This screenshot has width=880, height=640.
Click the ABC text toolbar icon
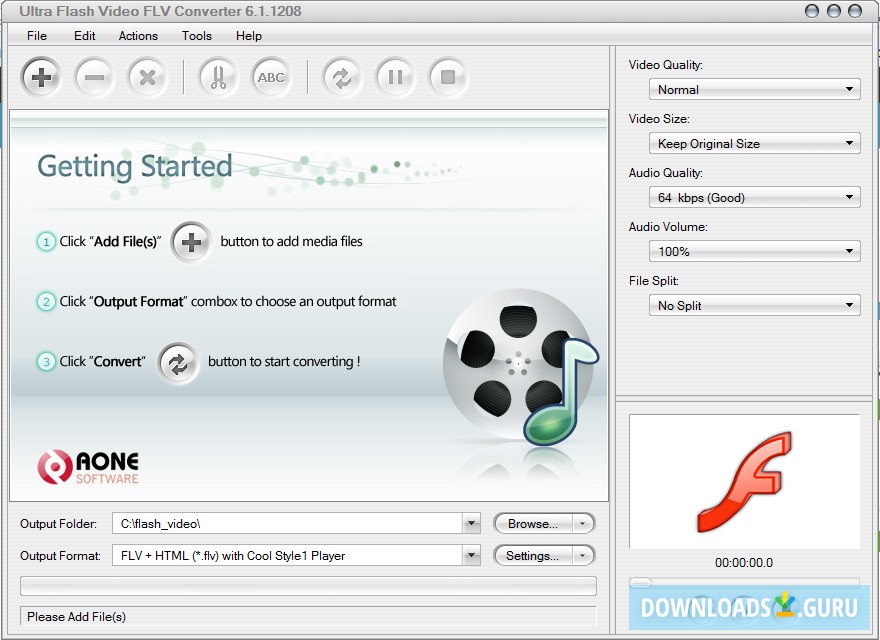(x=271, y=77)
